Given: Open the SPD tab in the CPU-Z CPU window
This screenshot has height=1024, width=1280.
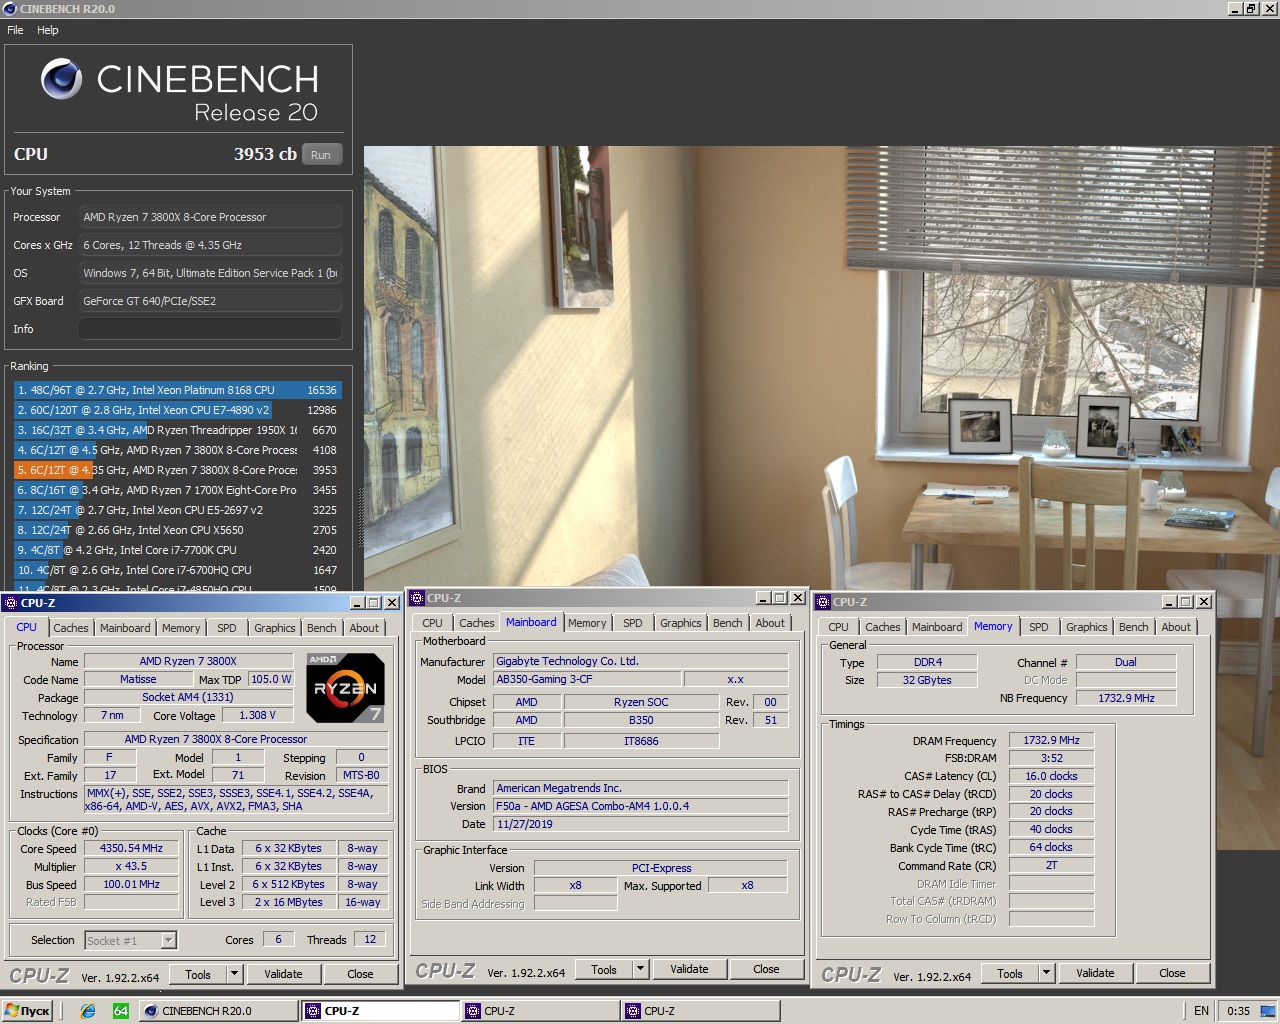Looking at the screenshot, I should point(227,628).
